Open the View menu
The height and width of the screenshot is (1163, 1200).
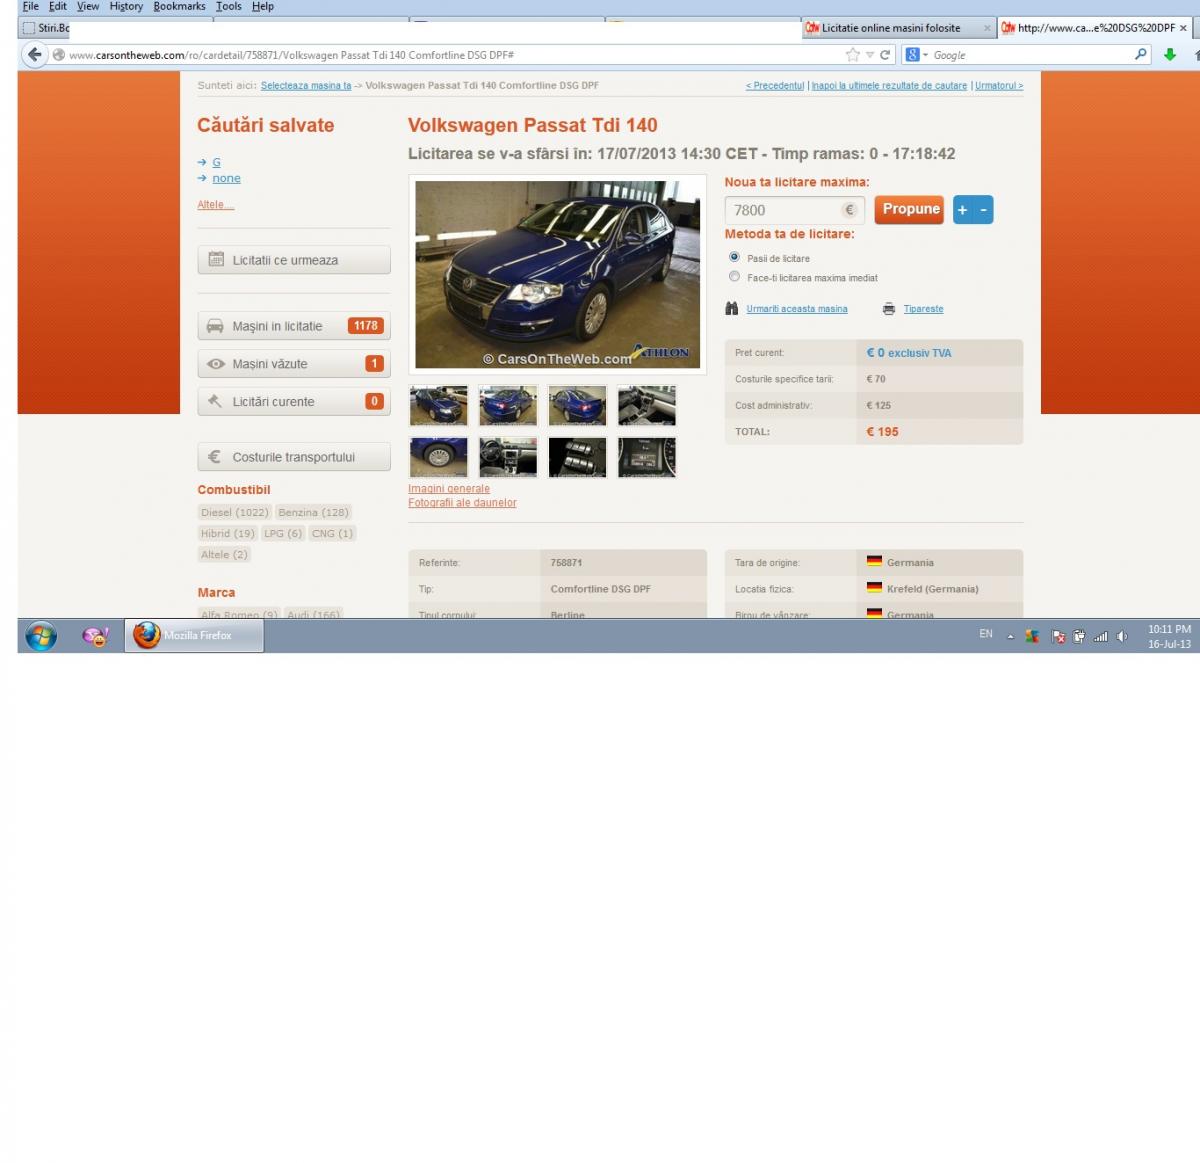click(x=88, y=6)
